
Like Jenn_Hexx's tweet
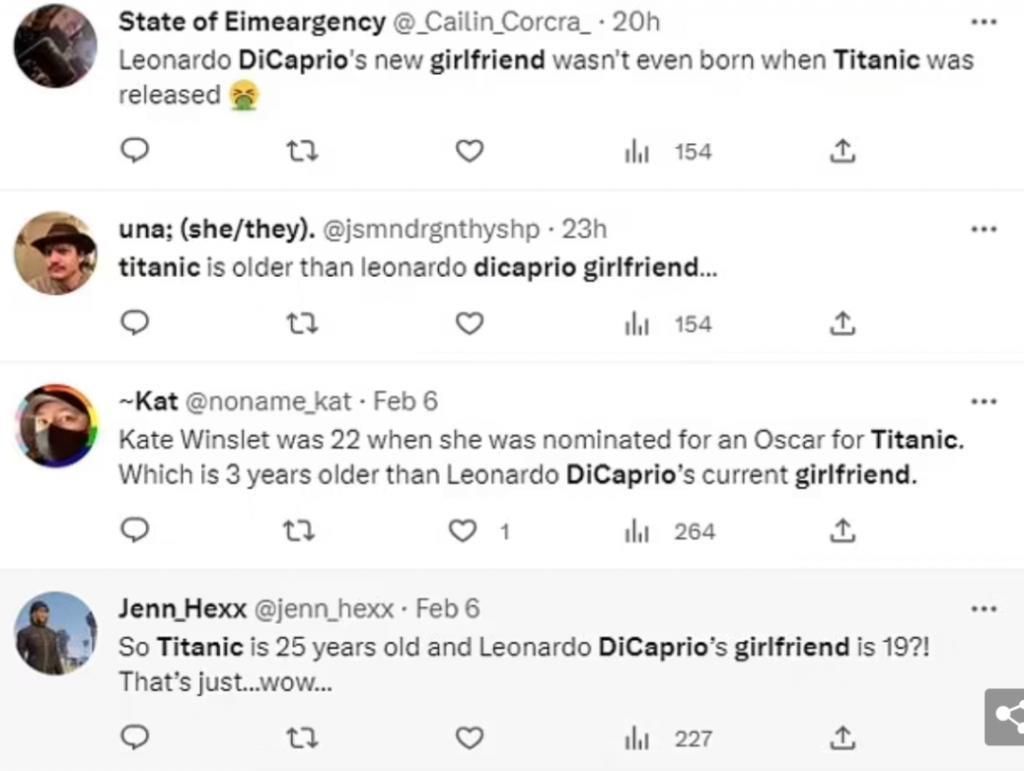469,738
